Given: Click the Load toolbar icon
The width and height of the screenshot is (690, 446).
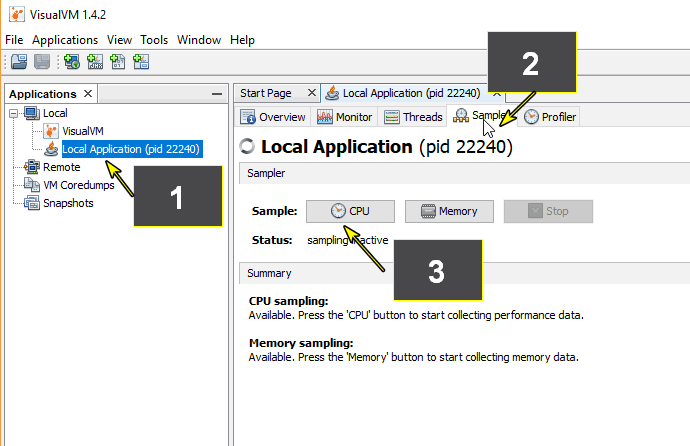Looking at the screenshot, I should (x=19, y=62).
